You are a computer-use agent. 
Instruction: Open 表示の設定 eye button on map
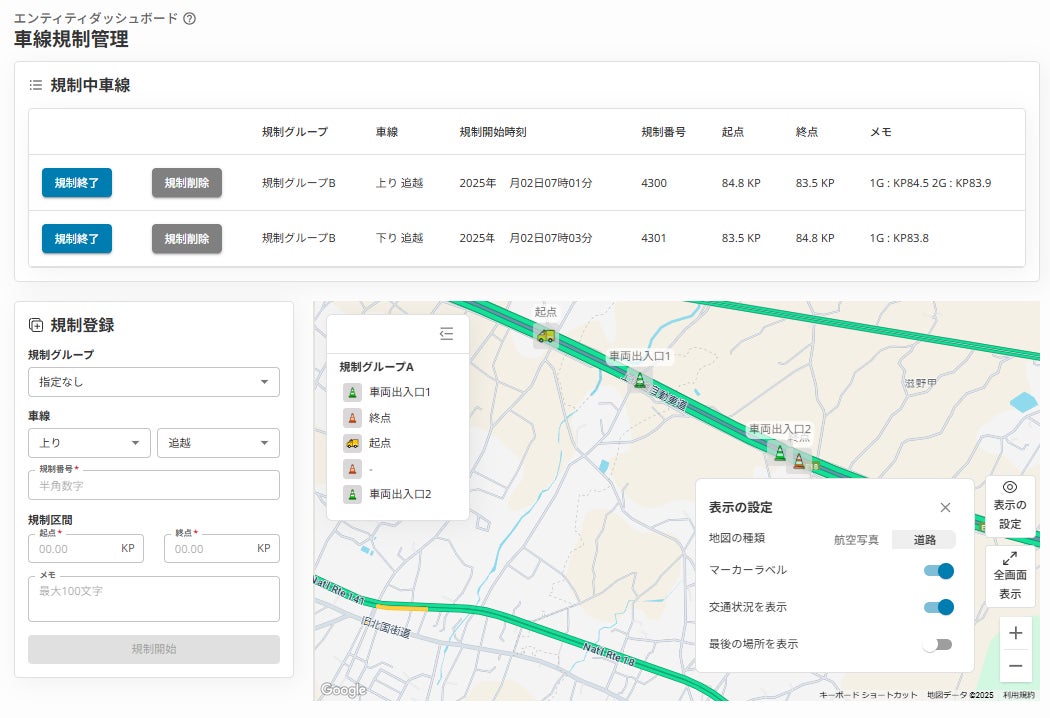point(1010,505)
